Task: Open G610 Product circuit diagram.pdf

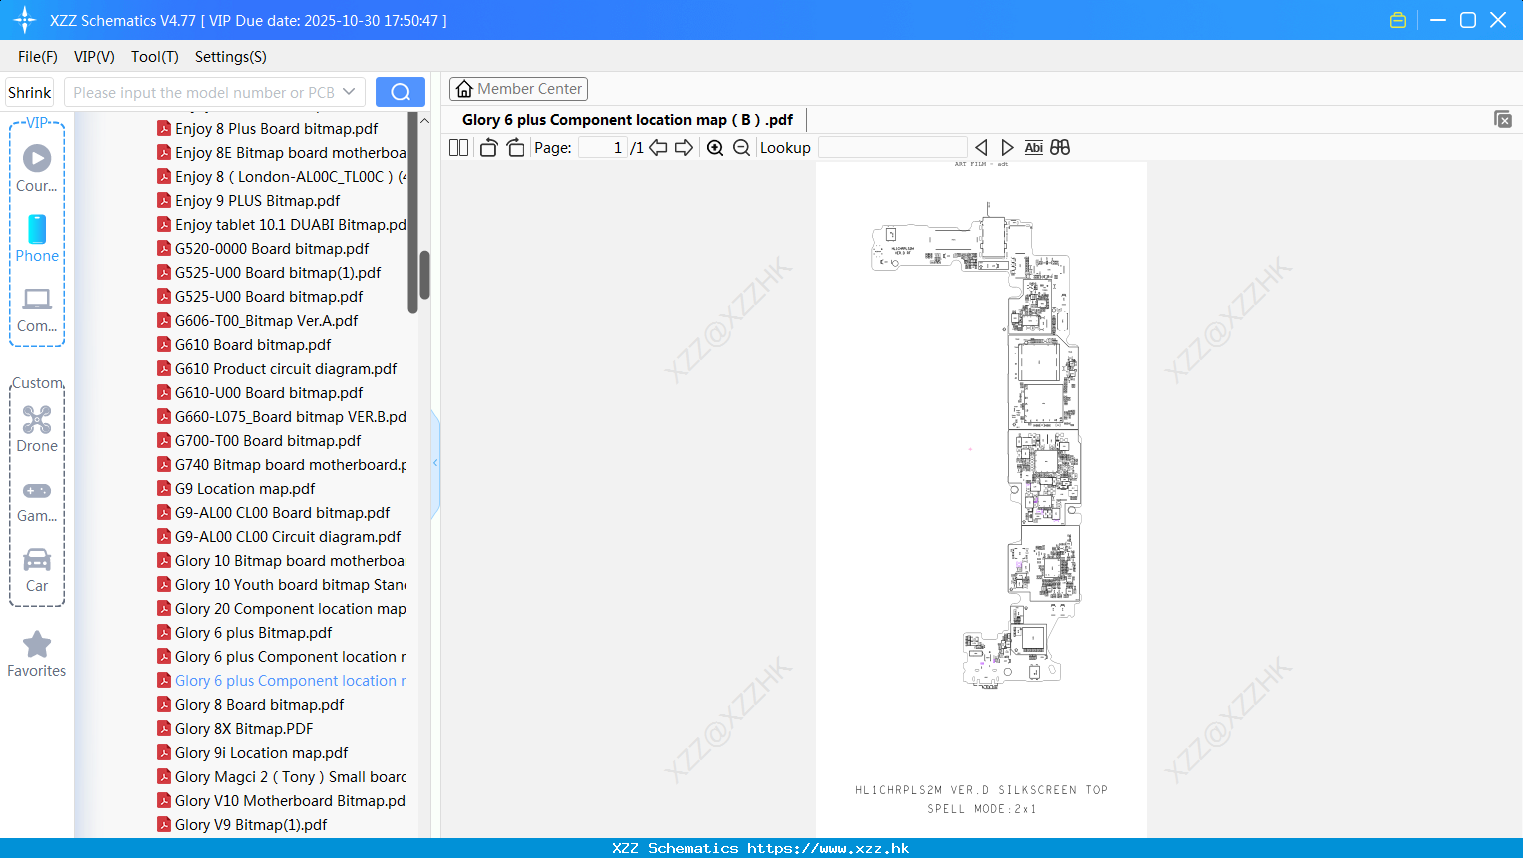Action: tap(286, 368)
